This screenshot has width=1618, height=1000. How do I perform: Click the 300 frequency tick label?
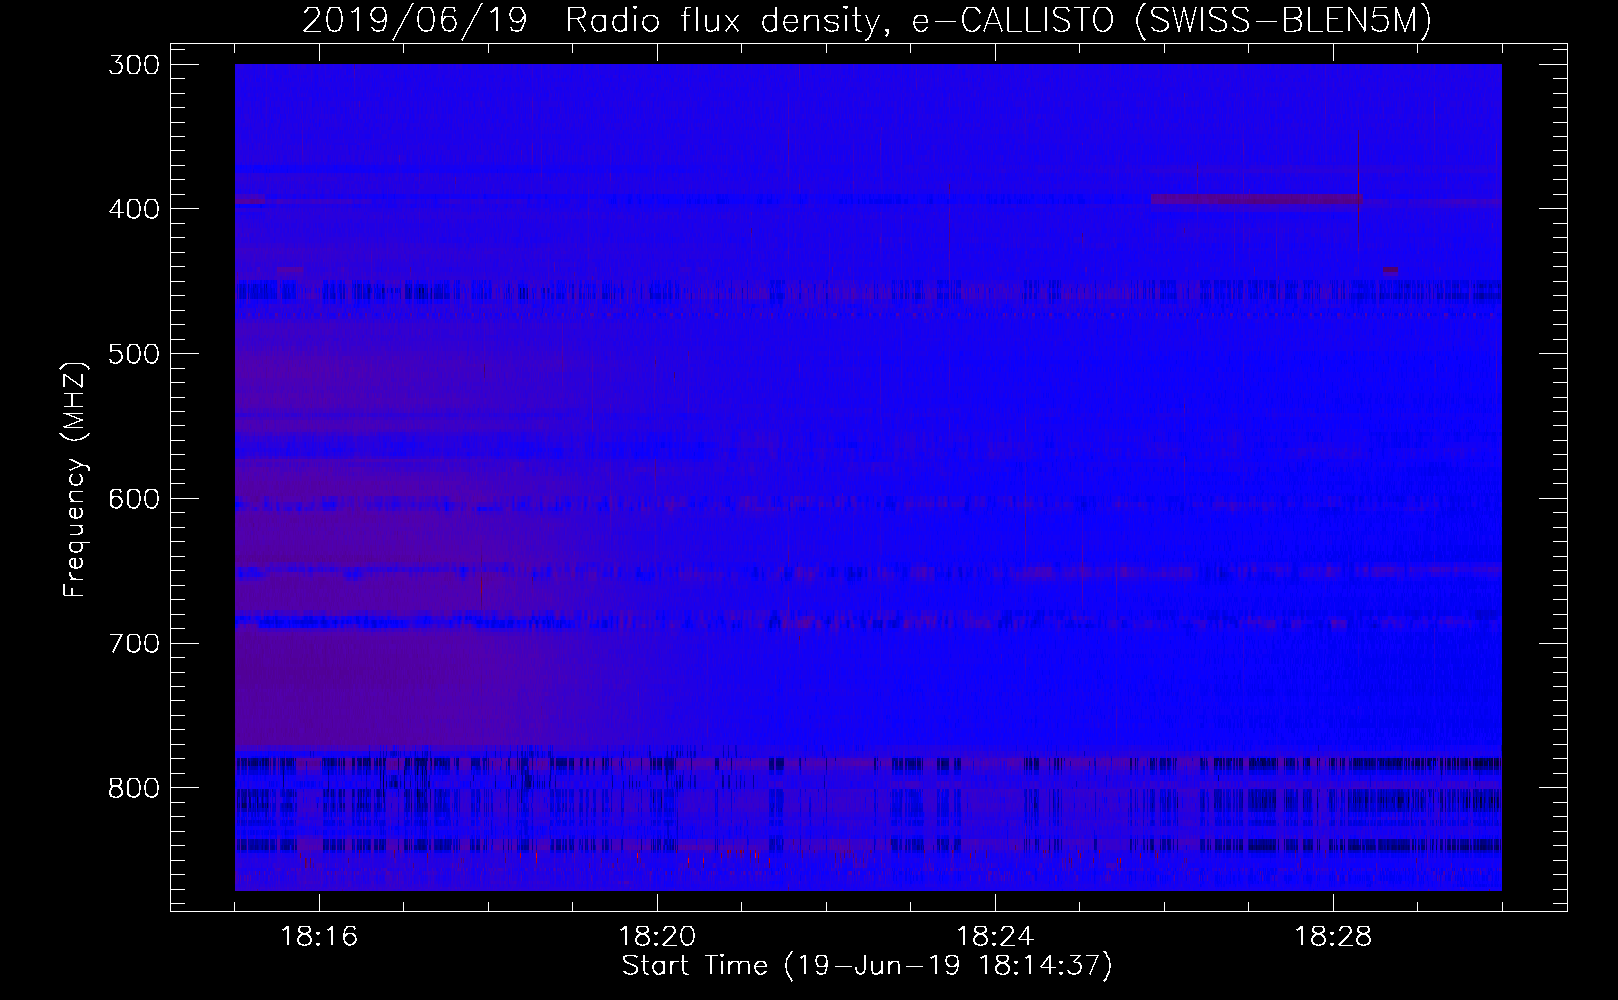(132, 65)
